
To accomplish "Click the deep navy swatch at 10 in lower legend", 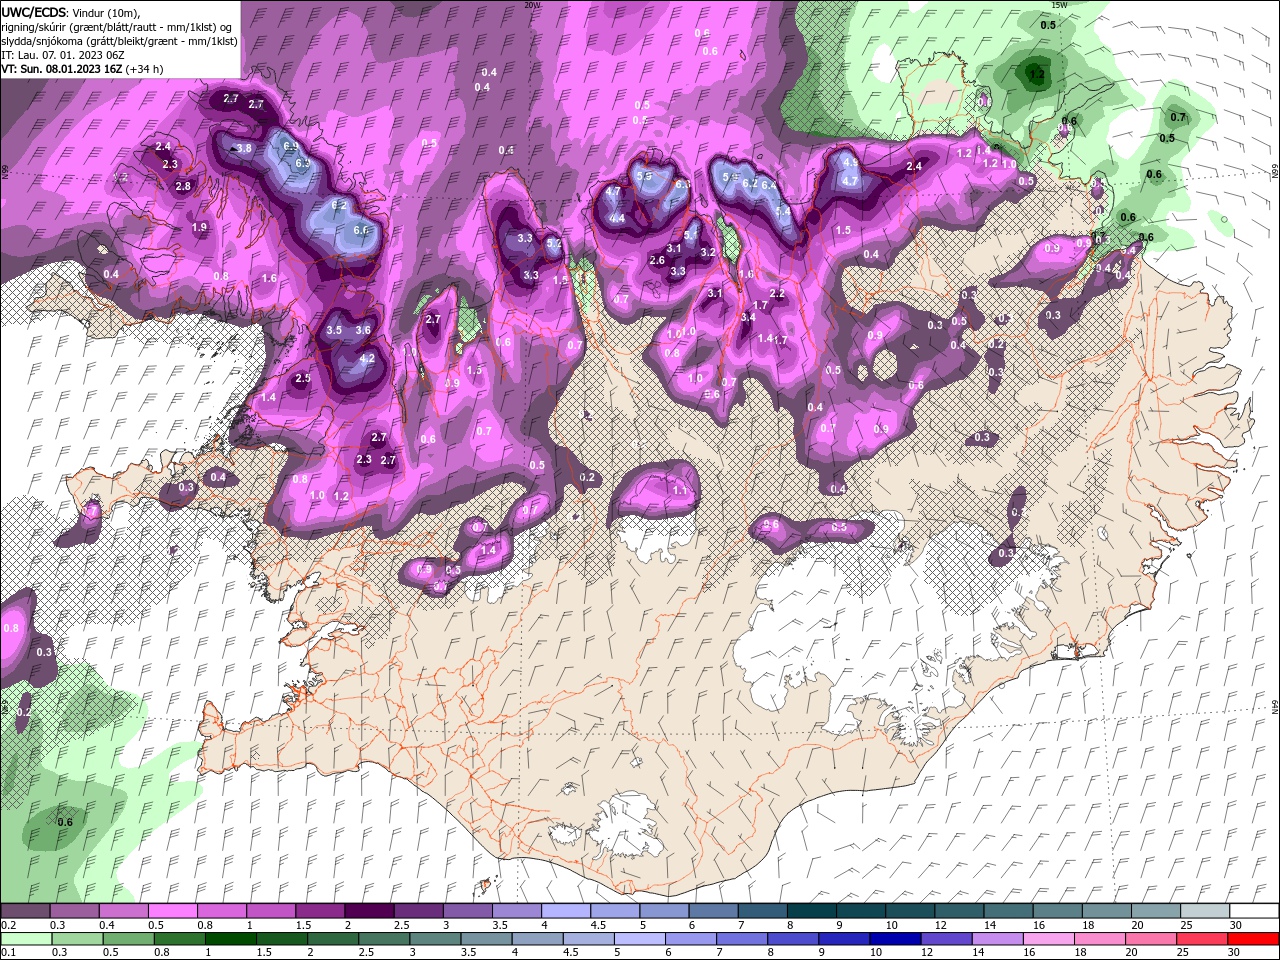I will pyautogui.click(x=893, y=939).
